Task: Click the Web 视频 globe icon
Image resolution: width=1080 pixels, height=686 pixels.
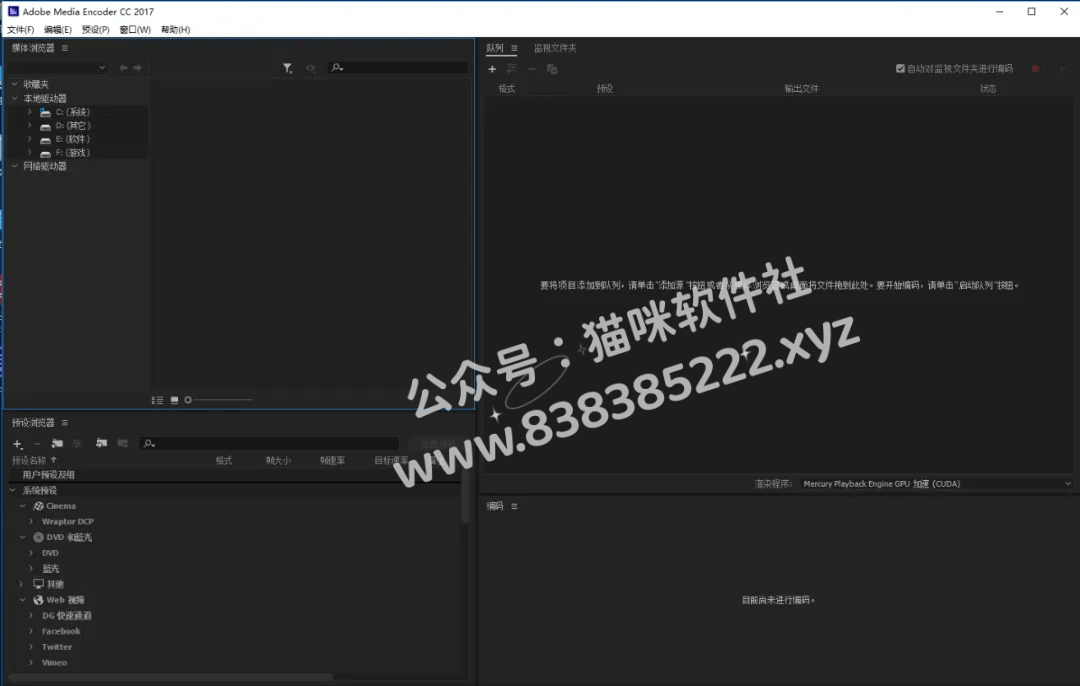Action: click(39, 601)
